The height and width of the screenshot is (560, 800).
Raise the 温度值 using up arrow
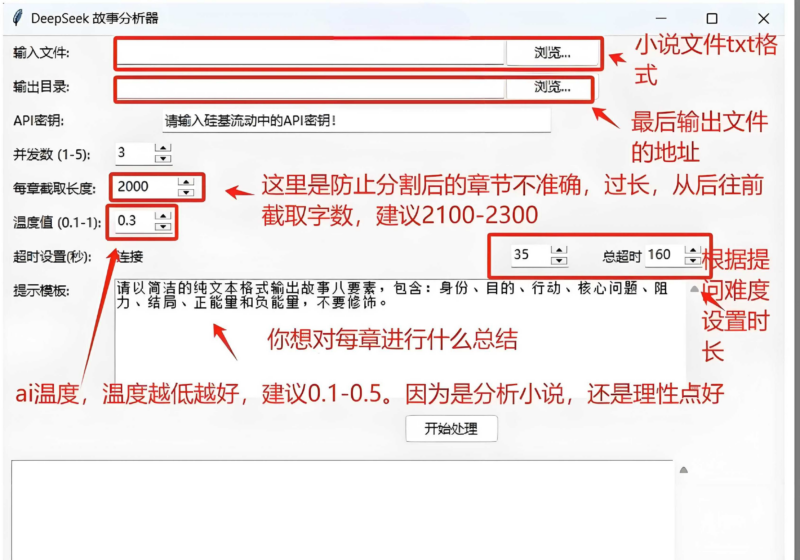click(163, 216)
